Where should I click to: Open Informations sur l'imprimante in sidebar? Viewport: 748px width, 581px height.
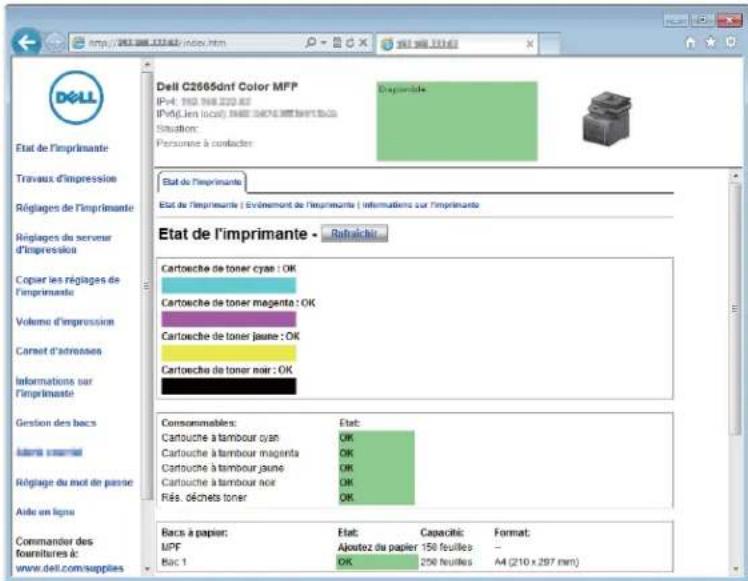pyautogui.click(x=54, y=387)
